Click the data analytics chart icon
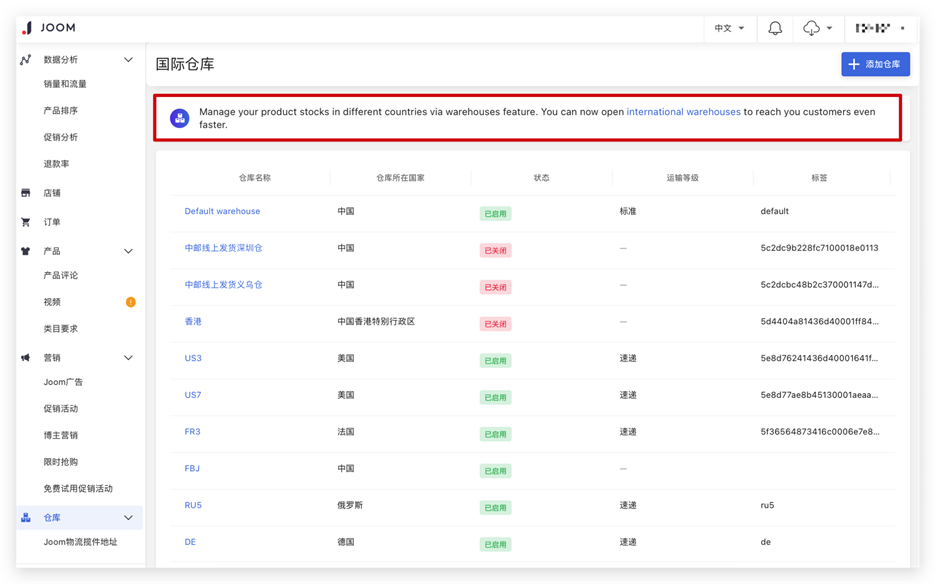The height and width of the screenshot is (584, 936). [26, 60]
